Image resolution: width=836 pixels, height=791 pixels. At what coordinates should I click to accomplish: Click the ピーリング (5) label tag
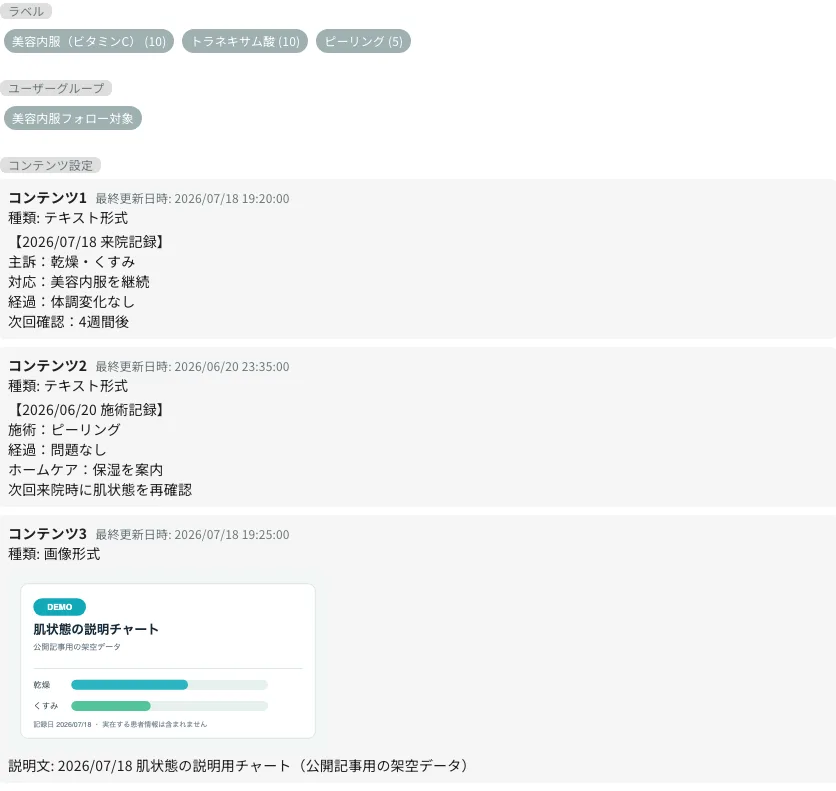363,41
